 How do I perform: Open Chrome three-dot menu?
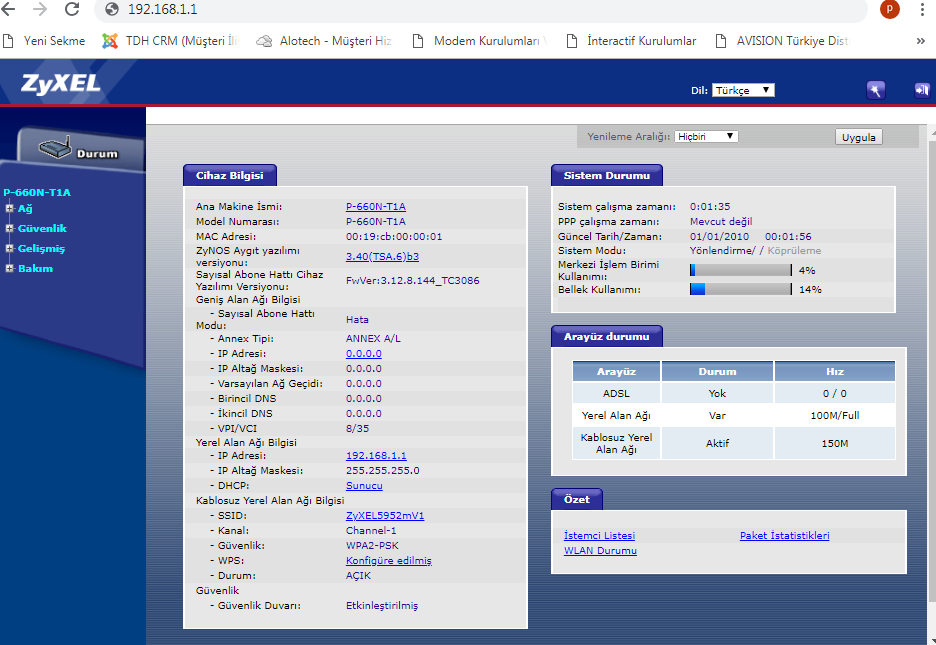pyautogui.click(x=922, y=9)
